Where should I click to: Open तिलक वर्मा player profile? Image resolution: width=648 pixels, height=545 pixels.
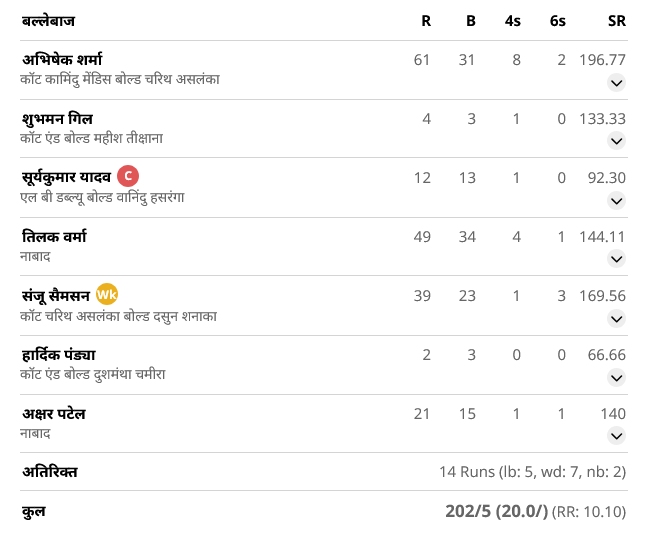[x=54, y=237]
